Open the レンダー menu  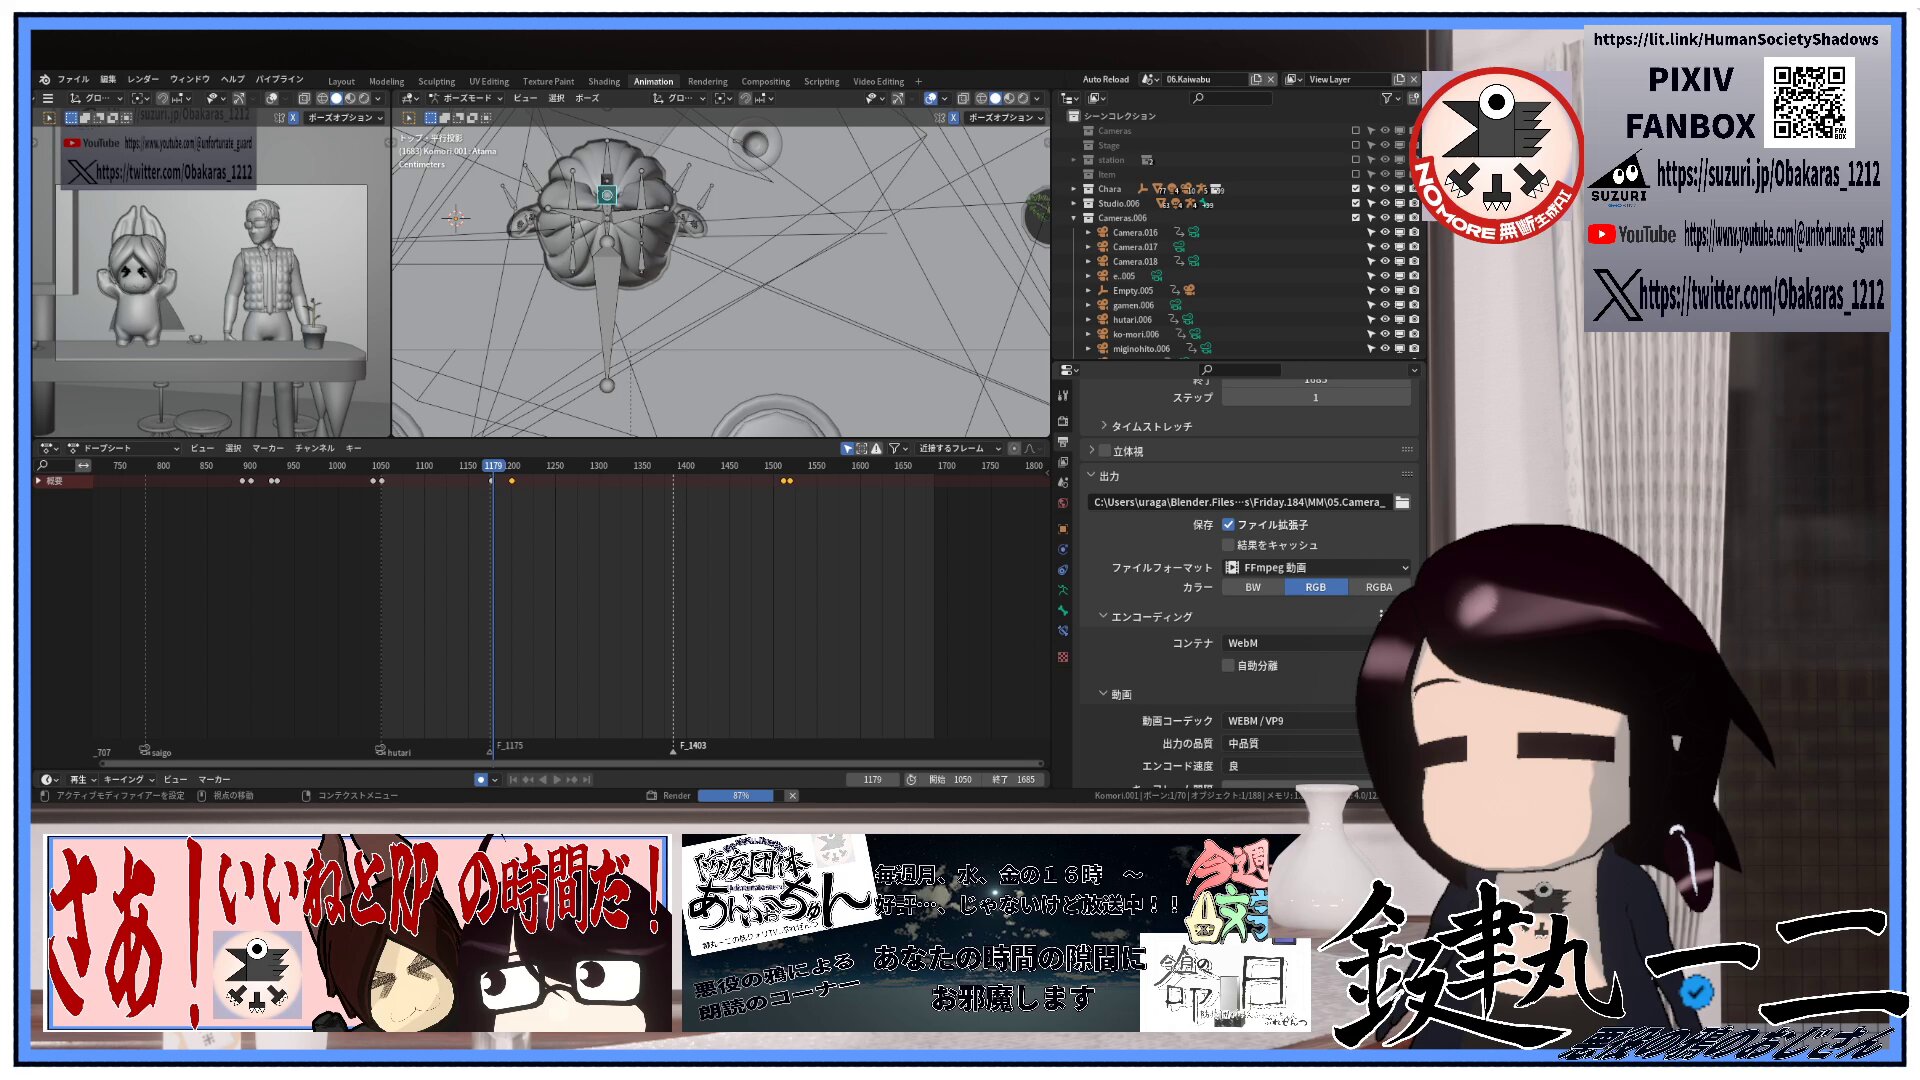[143, 79]
